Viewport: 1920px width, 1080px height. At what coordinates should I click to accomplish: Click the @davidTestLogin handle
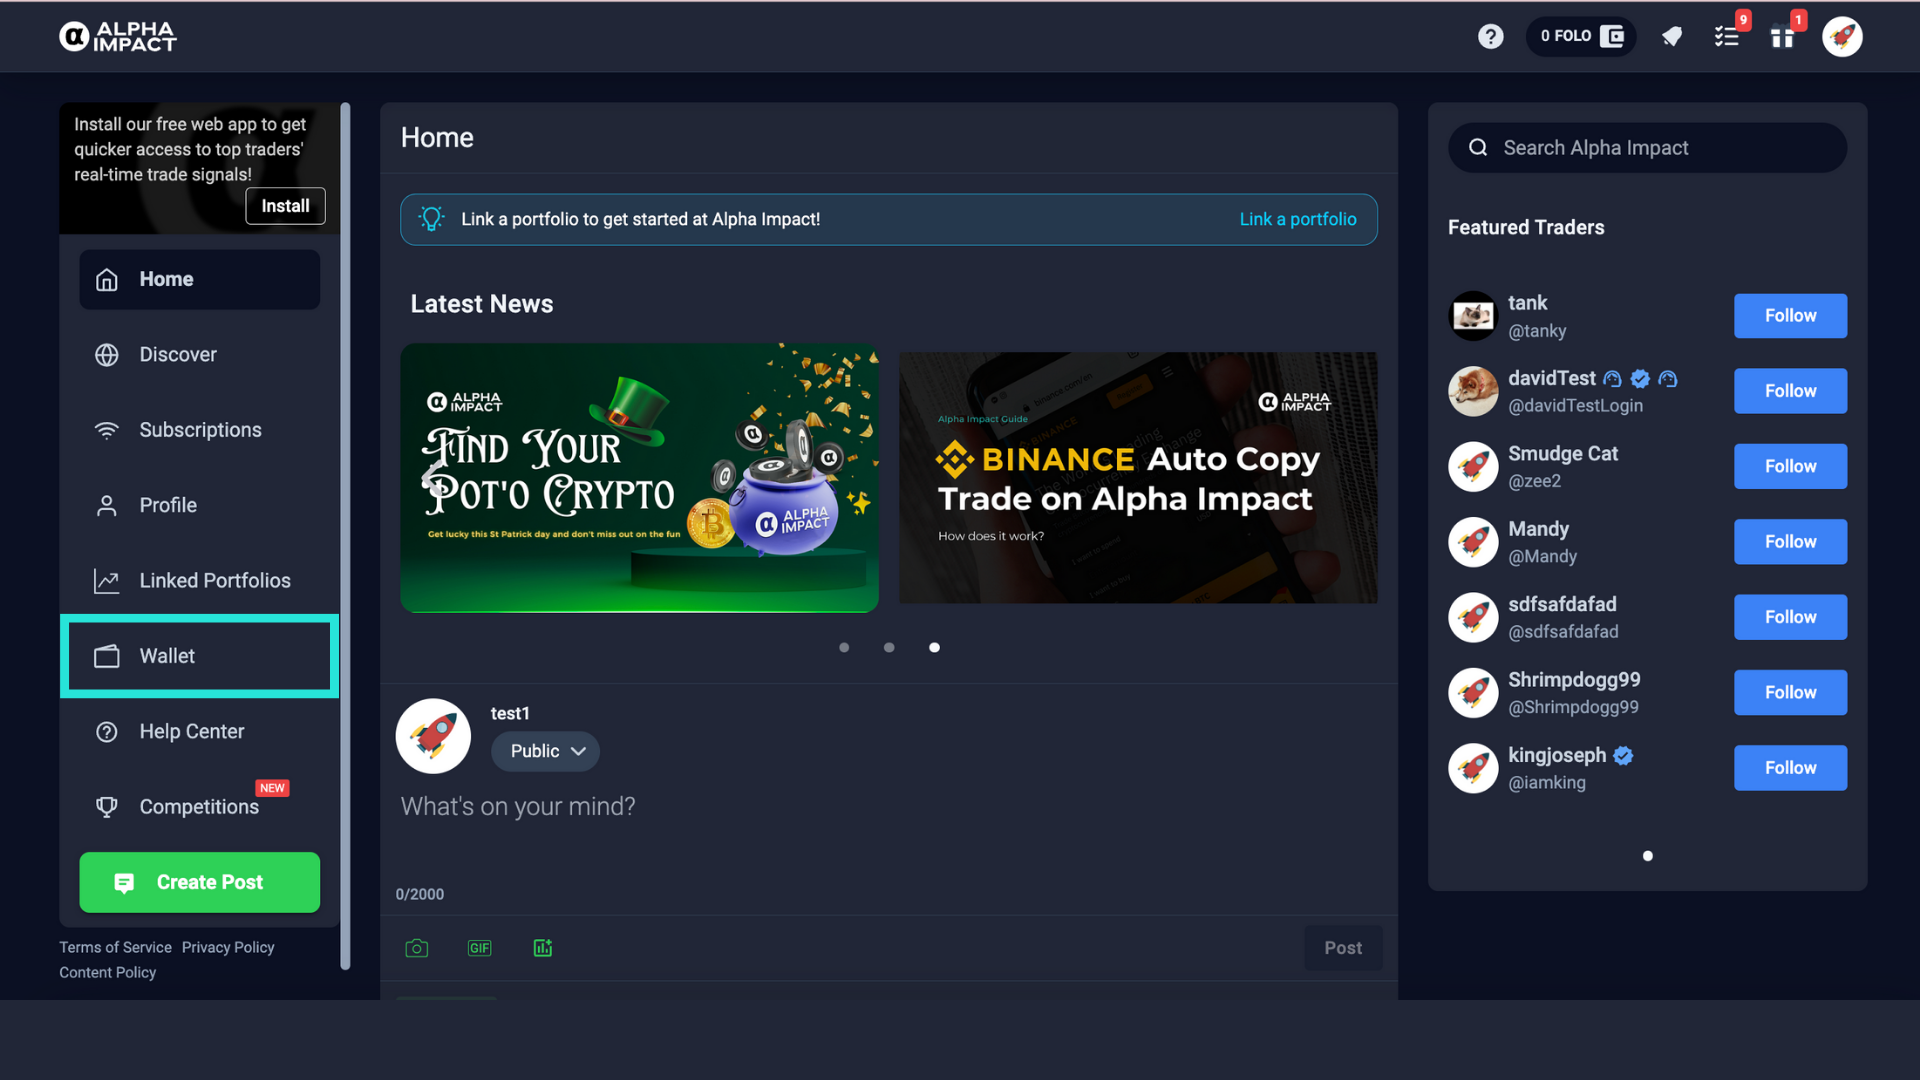tap(1575, 406)
